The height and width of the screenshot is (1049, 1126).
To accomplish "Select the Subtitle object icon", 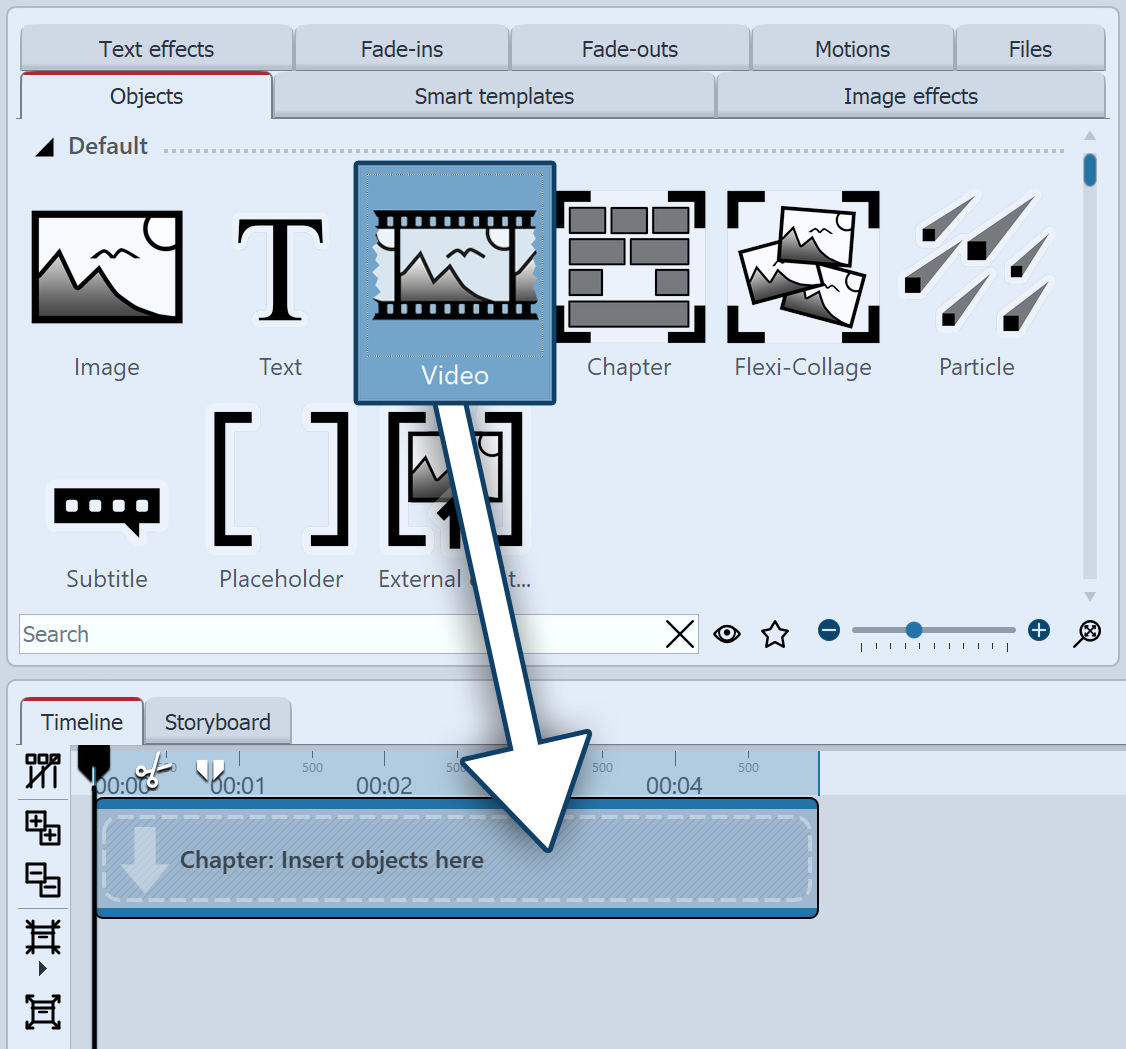I will point(107,510).
